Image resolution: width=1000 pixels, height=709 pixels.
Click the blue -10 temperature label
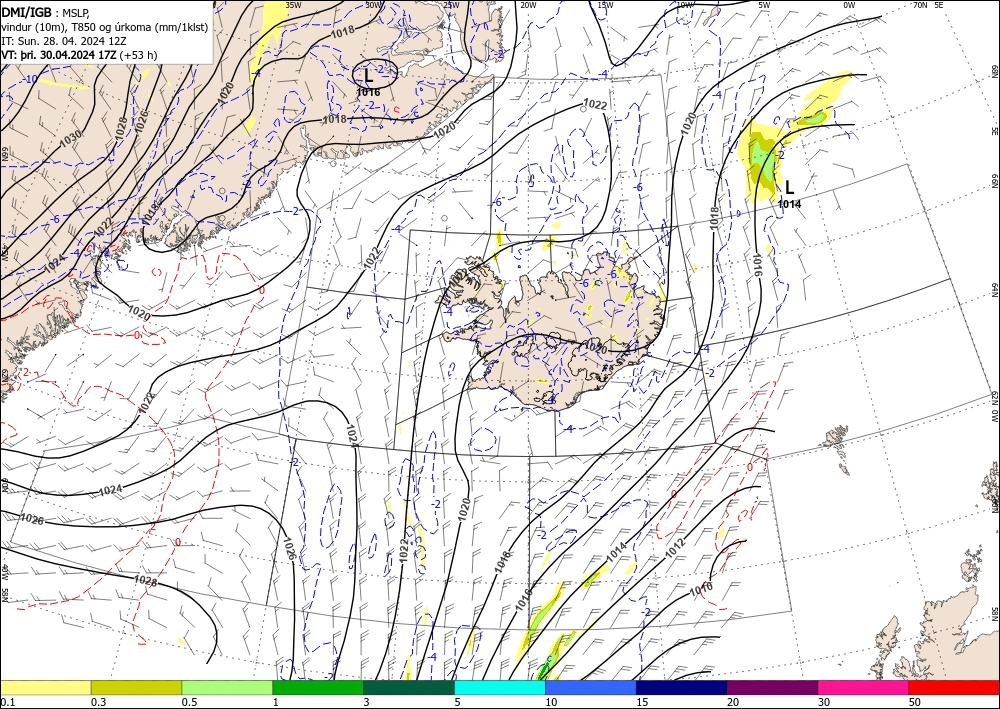coord(30,79)
